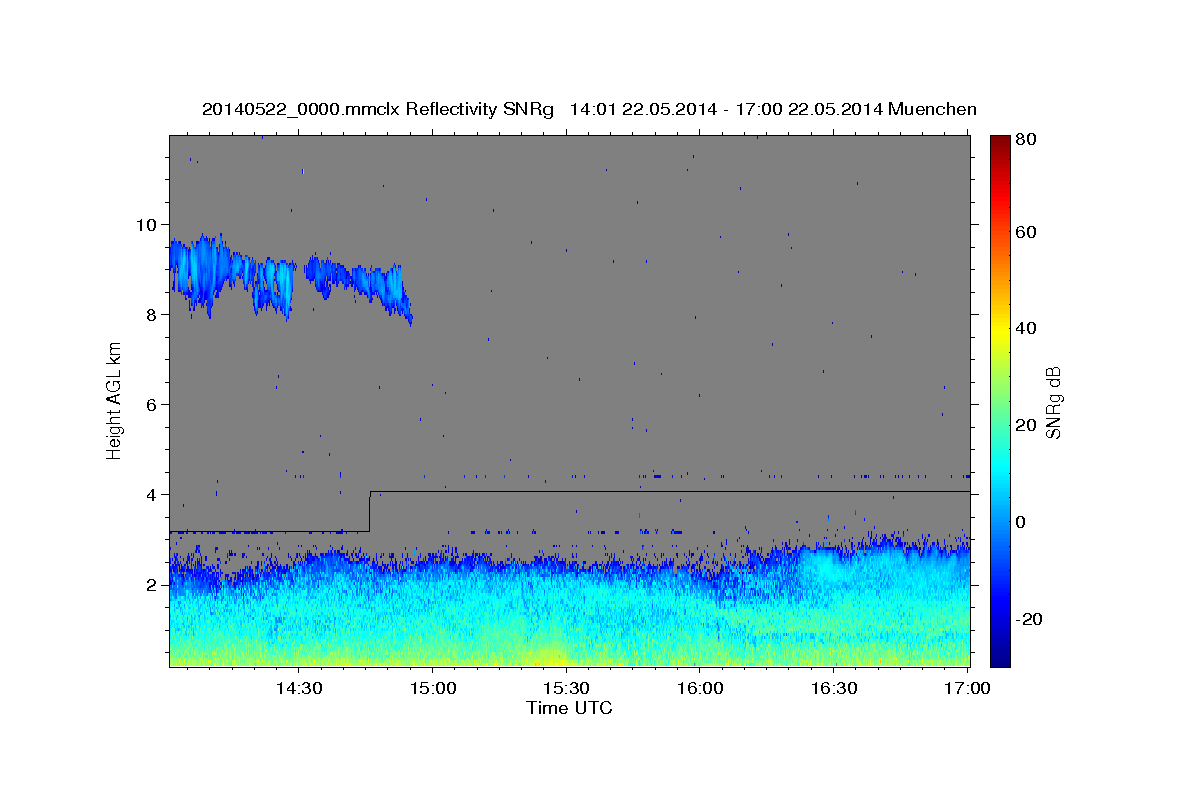Click the height tick label 8

pyautogui.click(x=151, y=314)
